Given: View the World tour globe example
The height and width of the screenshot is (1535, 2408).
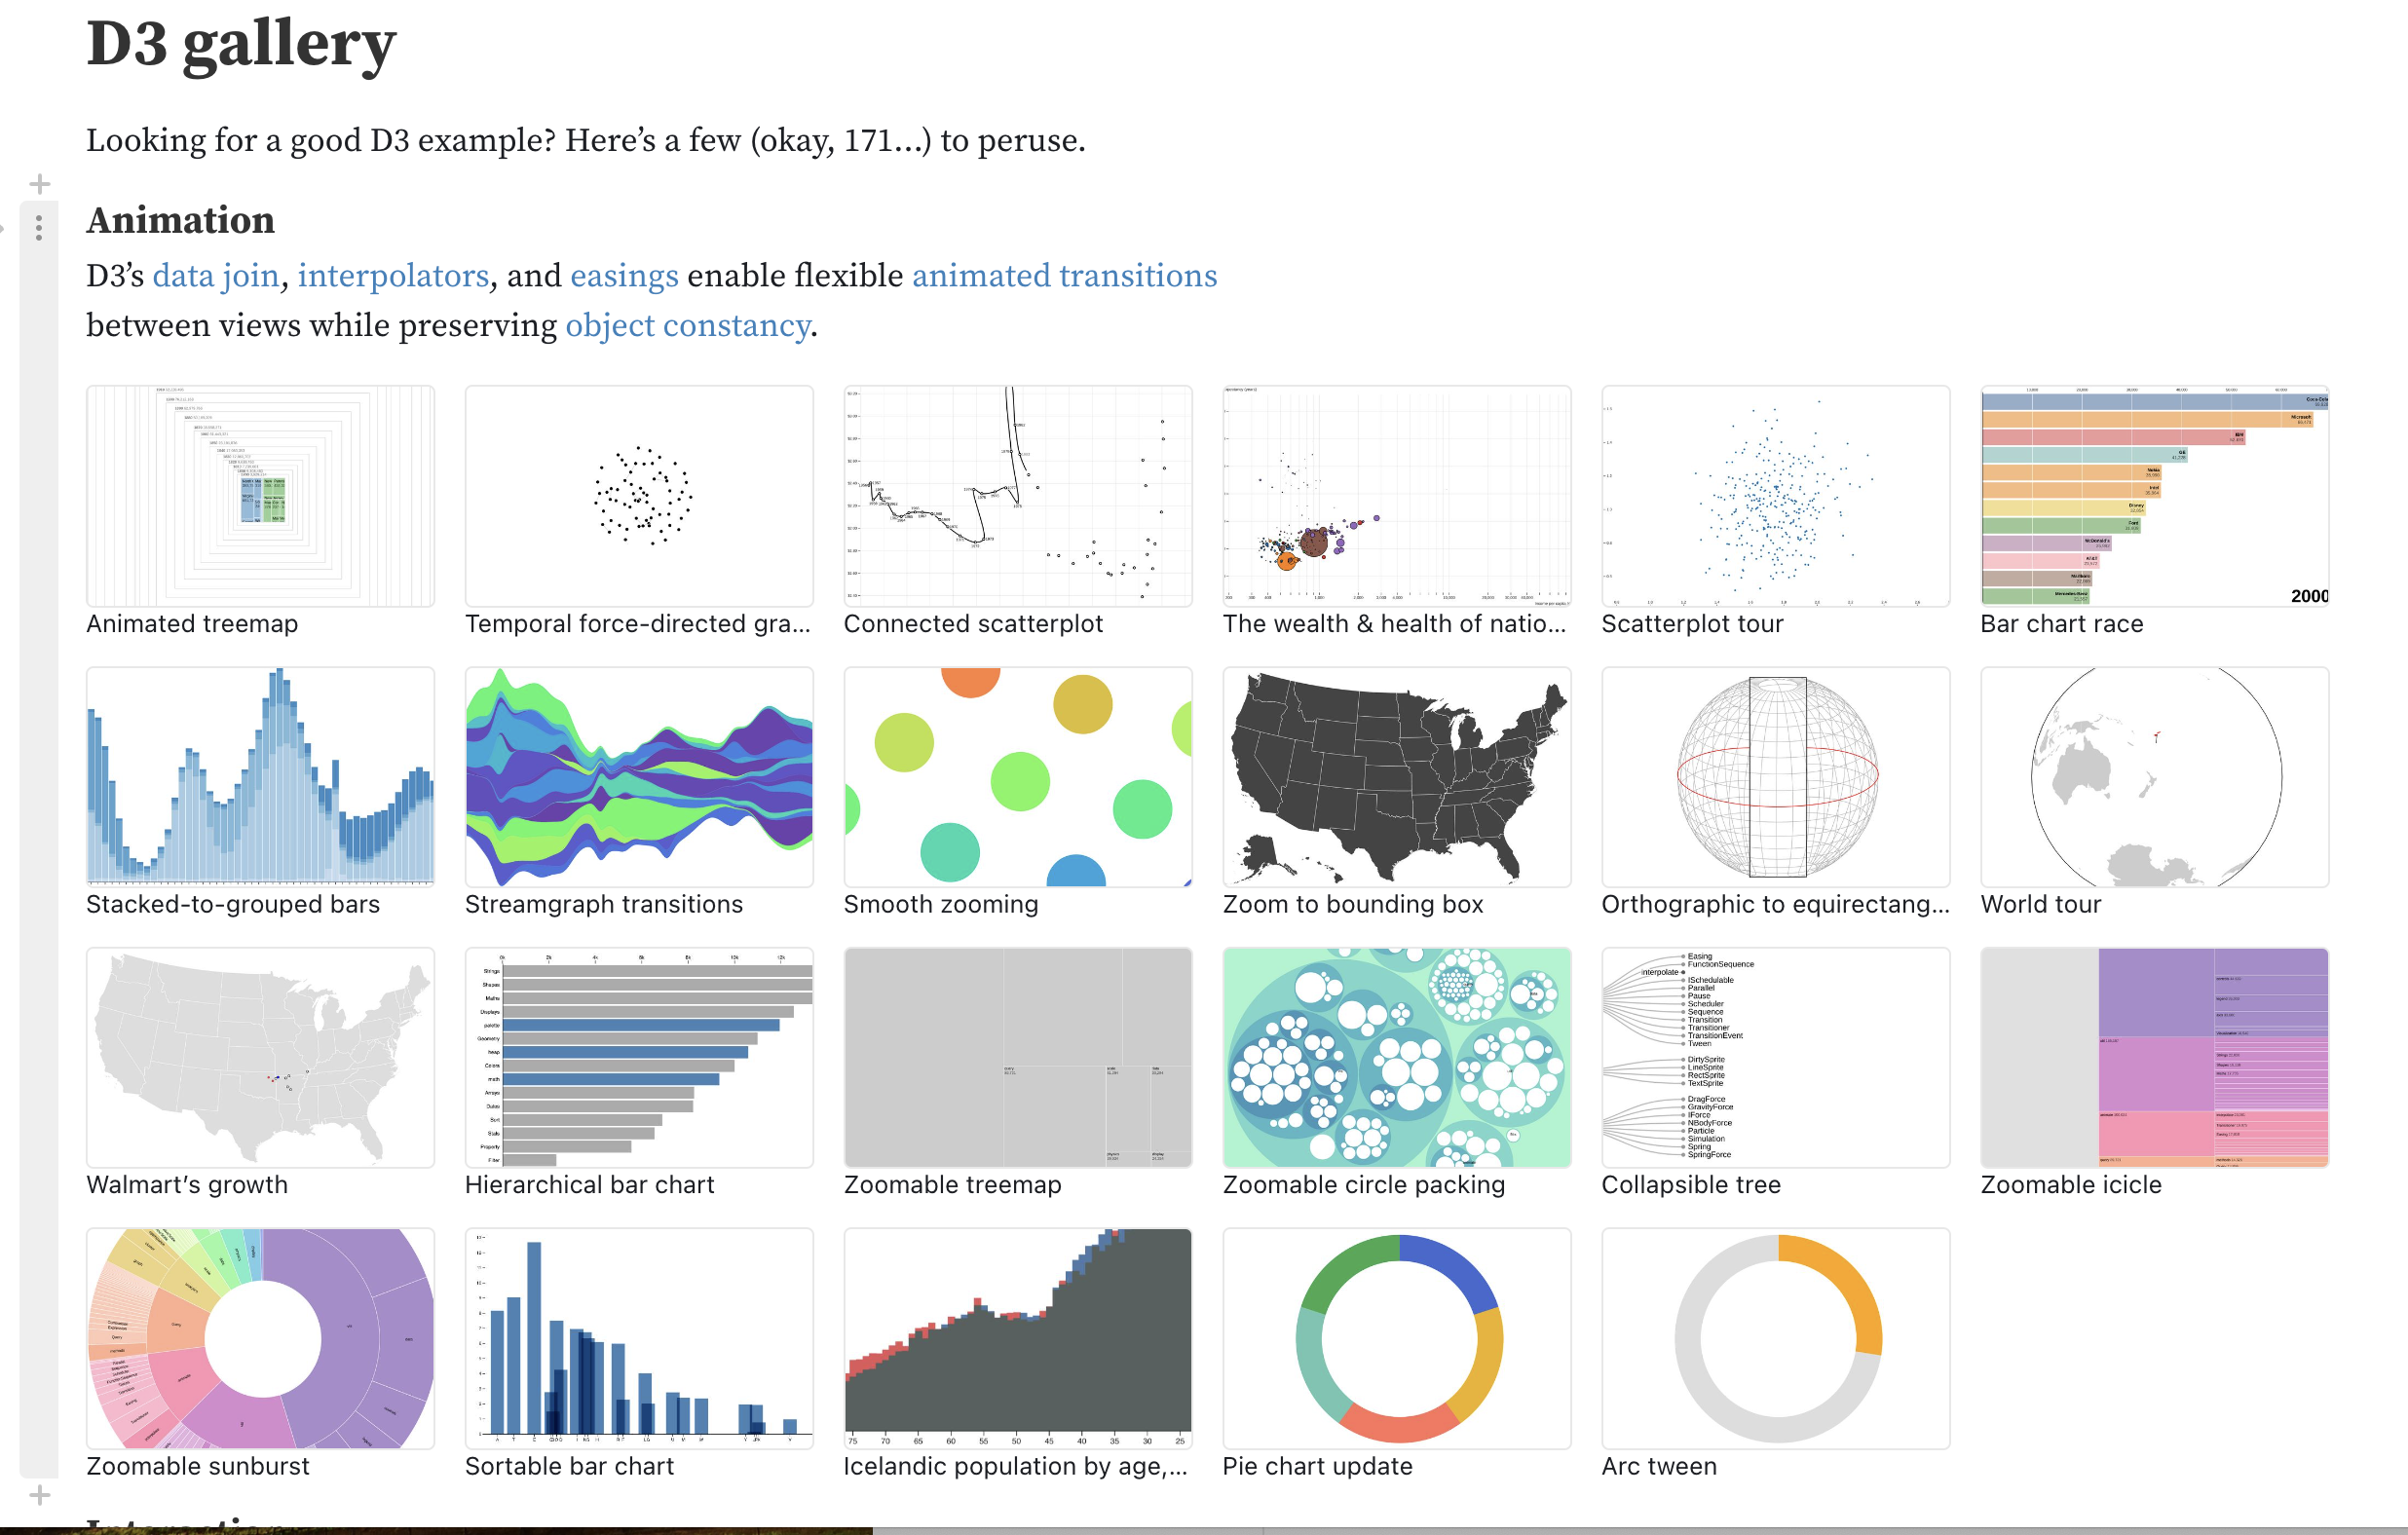Looking at the screenshot, I should pyautogui.click(x=2153, y=777).
